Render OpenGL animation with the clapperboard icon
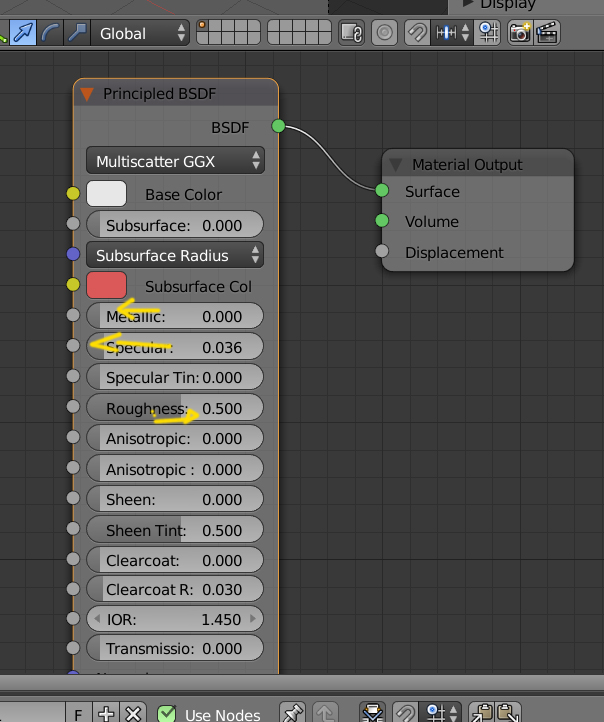 547,33
